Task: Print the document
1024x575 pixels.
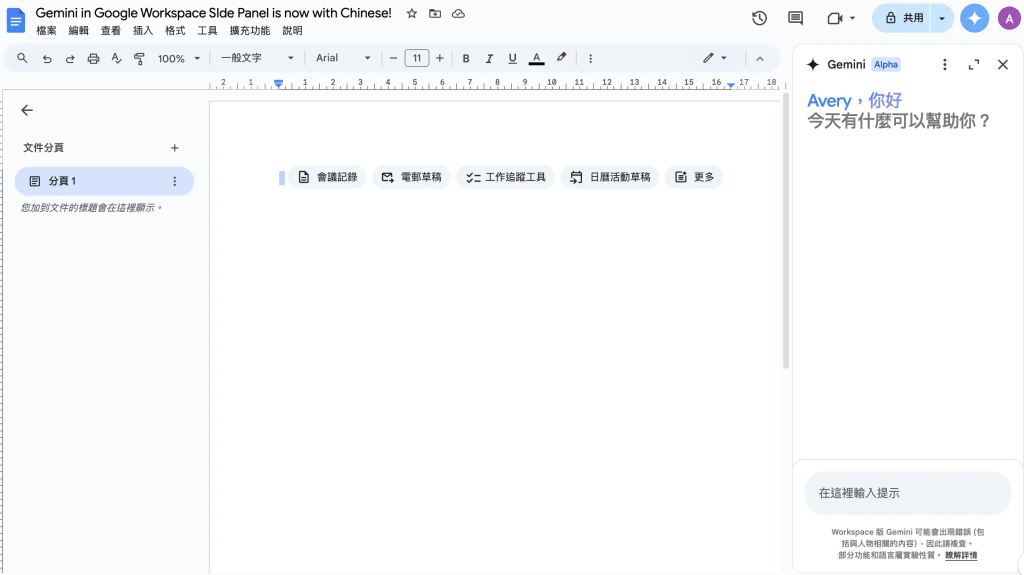Action: (x=93, y=58)
